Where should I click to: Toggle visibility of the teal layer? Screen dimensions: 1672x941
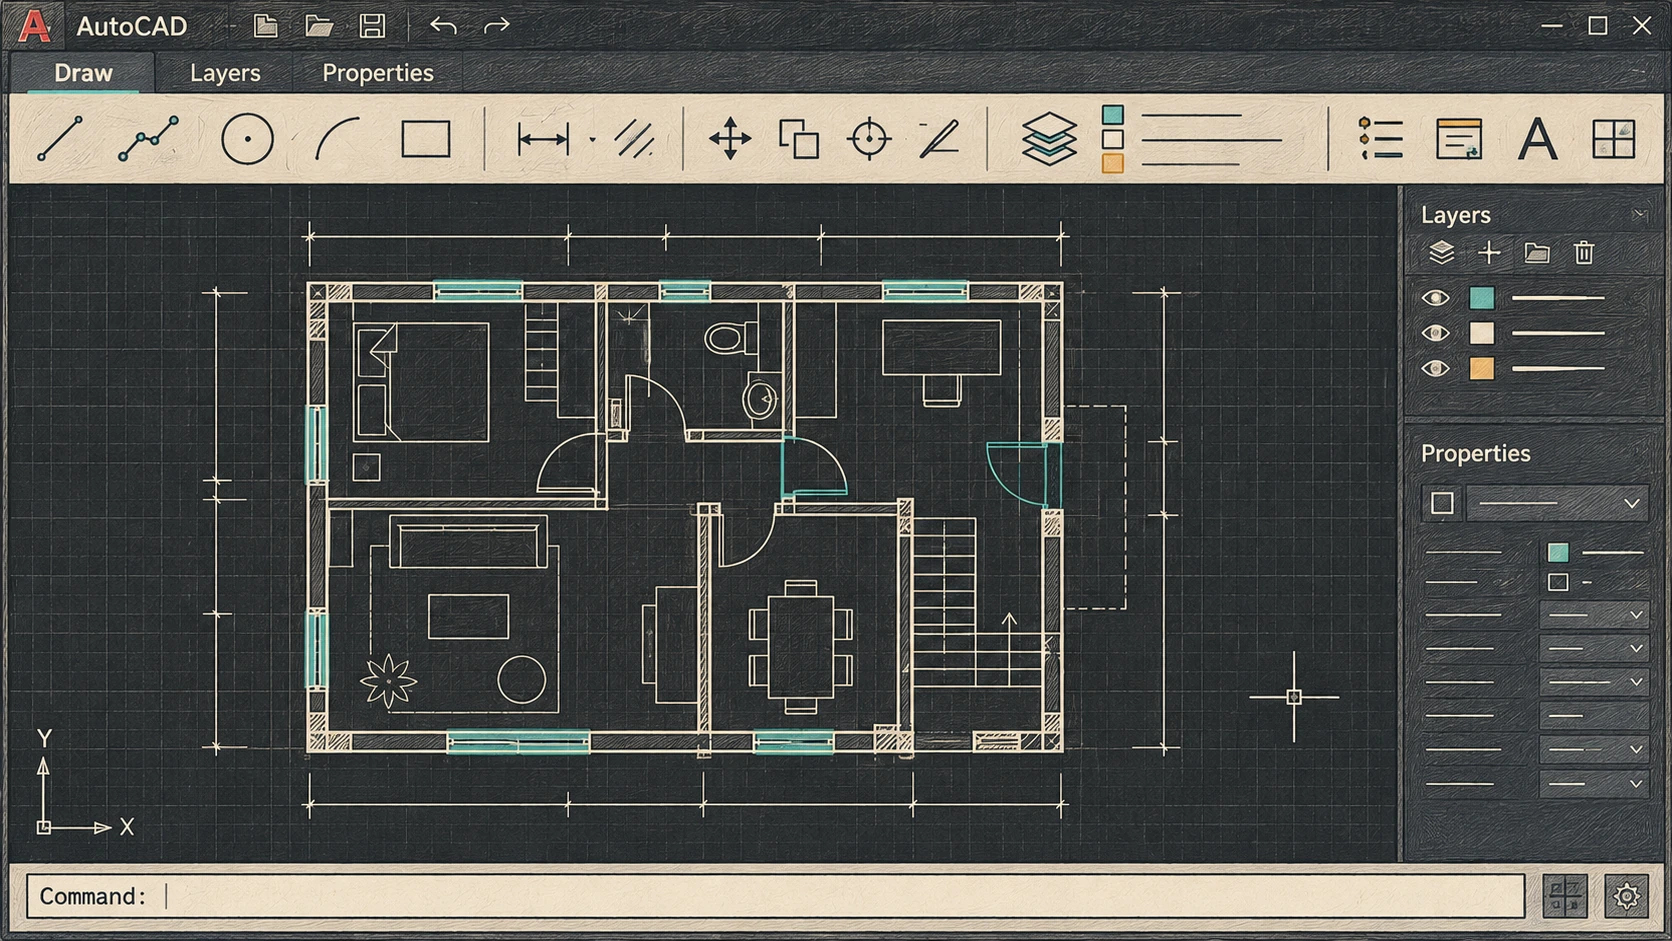(x=1435, y=298)
